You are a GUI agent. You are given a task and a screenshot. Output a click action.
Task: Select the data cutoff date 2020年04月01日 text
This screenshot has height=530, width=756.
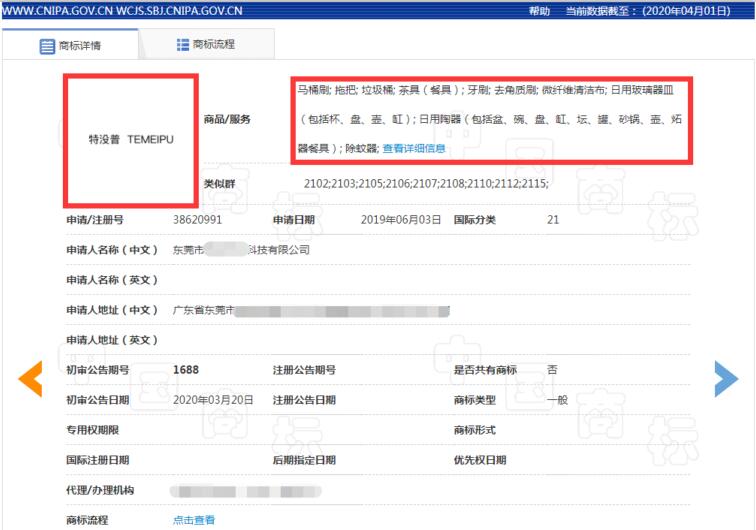click(687, 11)
